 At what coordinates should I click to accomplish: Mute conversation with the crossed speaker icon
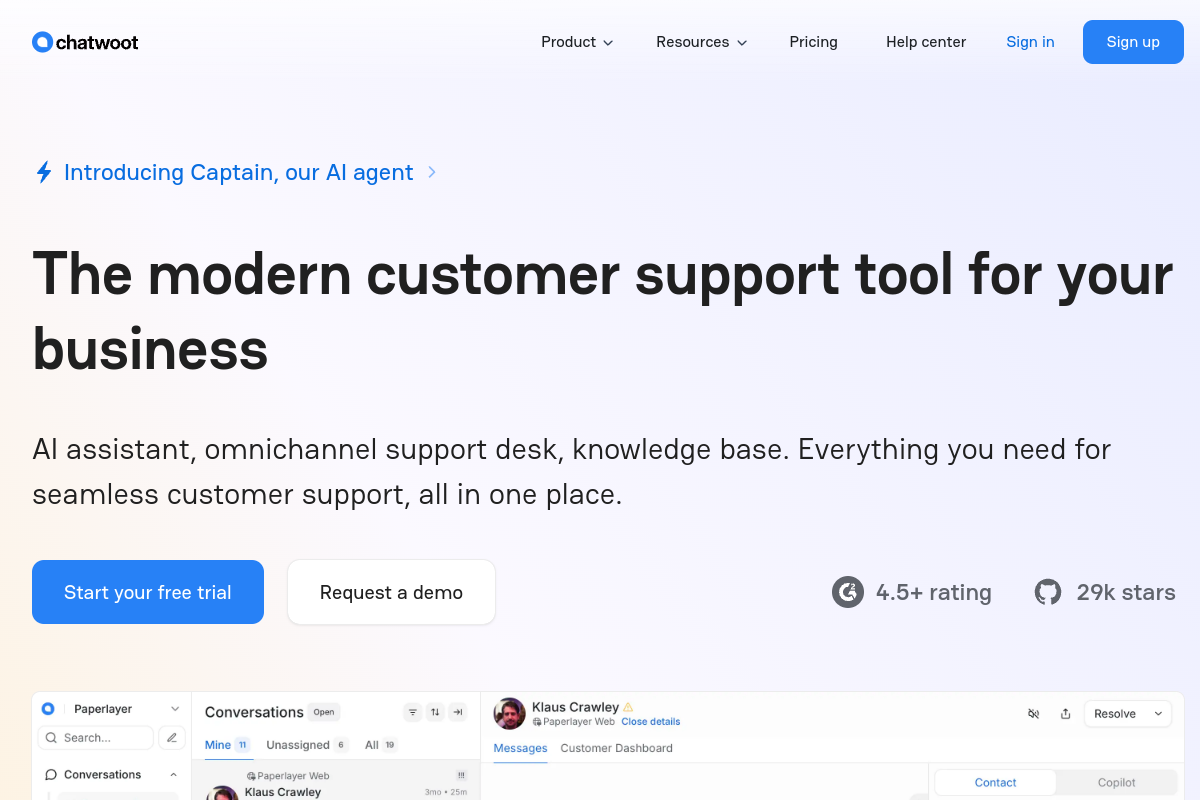click(1034, 714)
